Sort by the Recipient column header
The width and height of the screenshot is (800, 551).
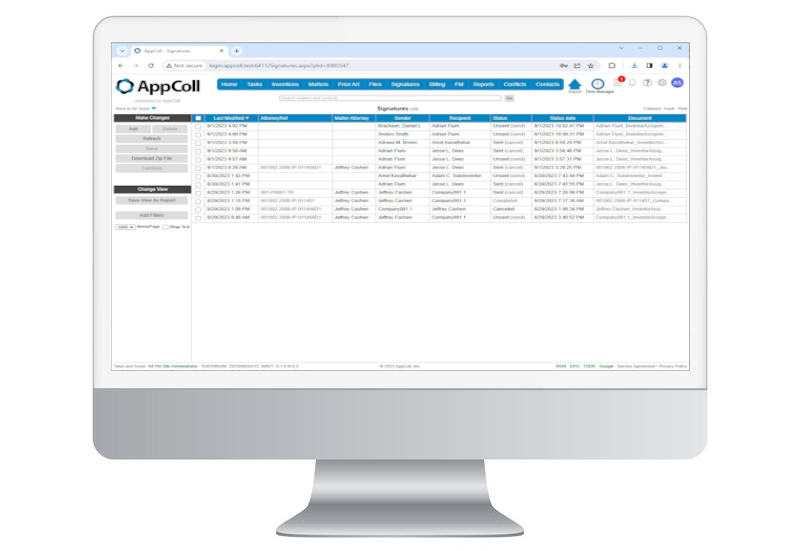460,118
